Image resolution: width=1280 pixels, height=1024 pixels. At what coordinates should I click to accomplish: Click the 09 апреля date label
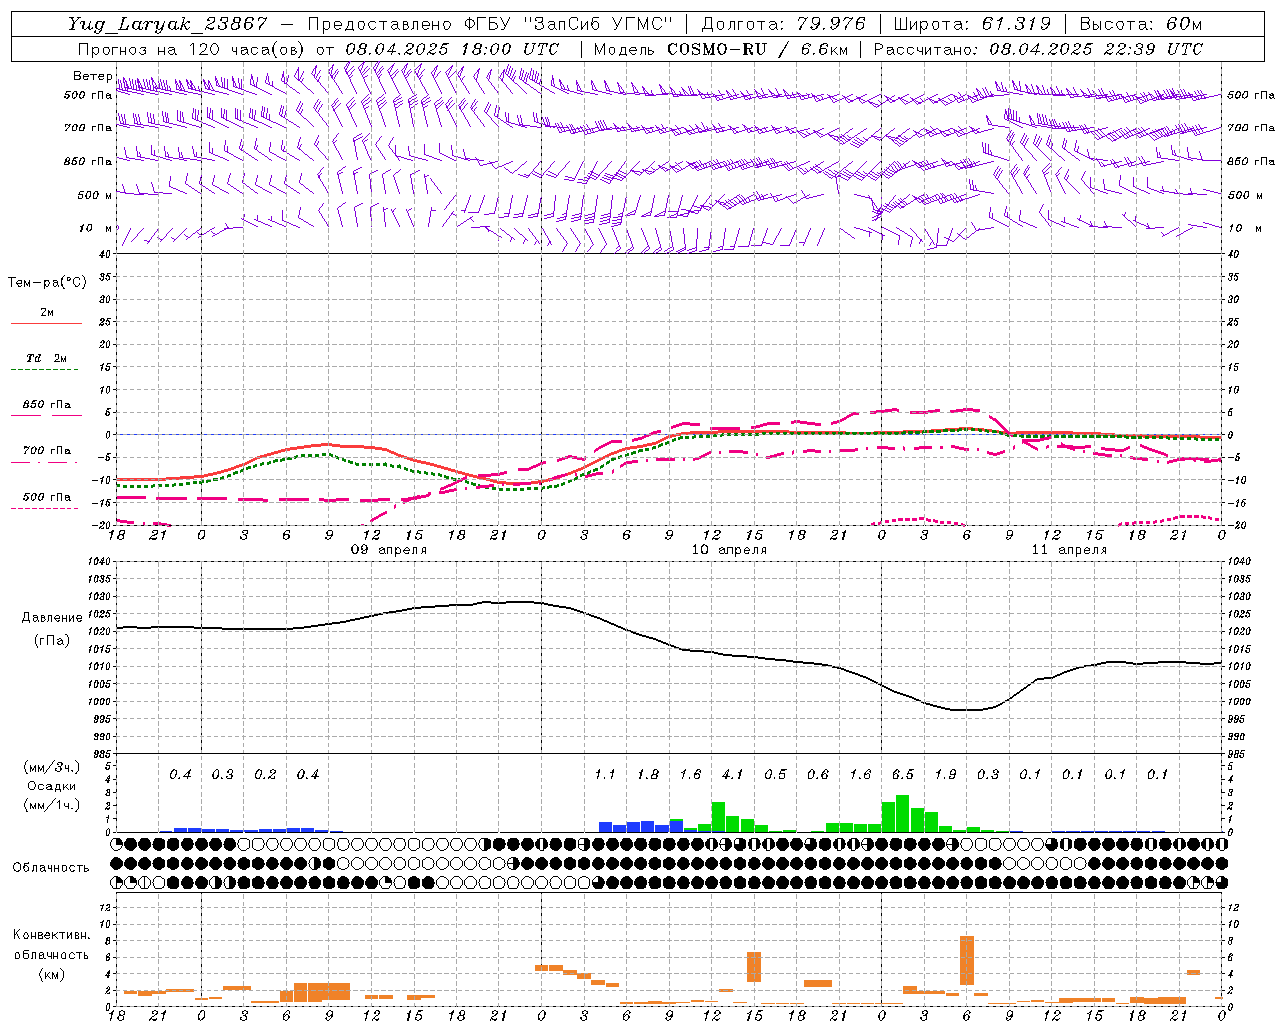[388, 550]
